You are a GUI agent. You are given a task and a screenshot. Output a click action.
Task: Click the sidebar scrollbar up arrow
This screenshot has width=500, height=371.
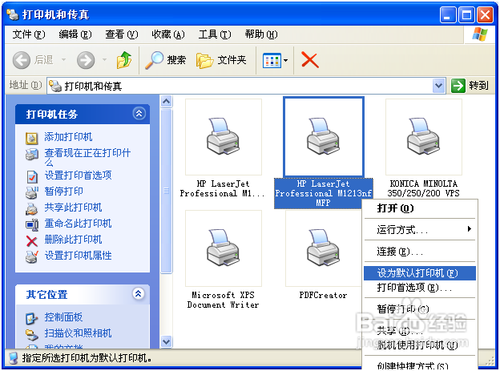[x=166, y=101]
